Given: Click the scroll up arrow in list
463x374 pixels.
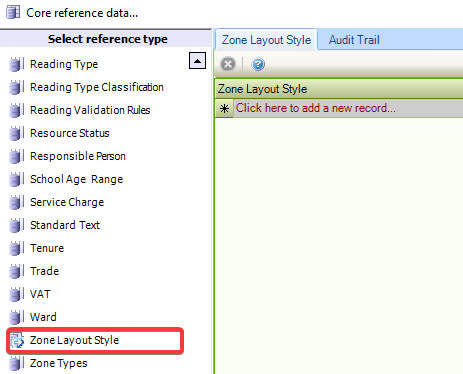Looking at the screenshot, I should [x=197, y=61].
